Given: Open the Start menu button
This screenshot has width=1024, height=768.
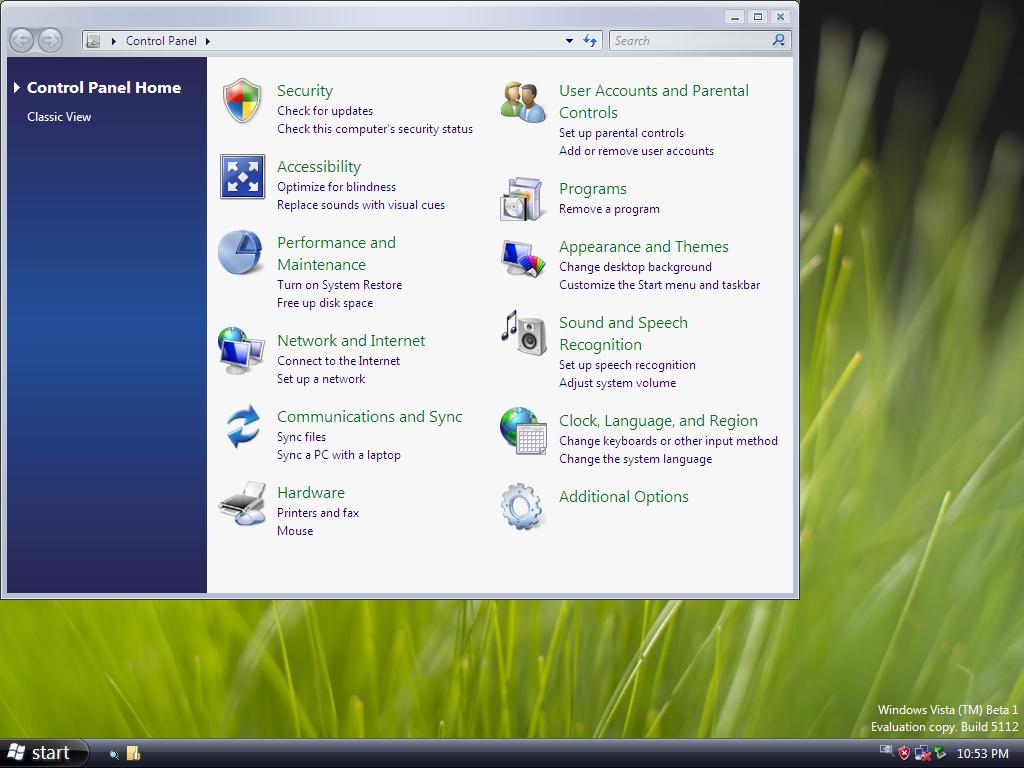Looking at the screenshot, I should pos(44,753).
